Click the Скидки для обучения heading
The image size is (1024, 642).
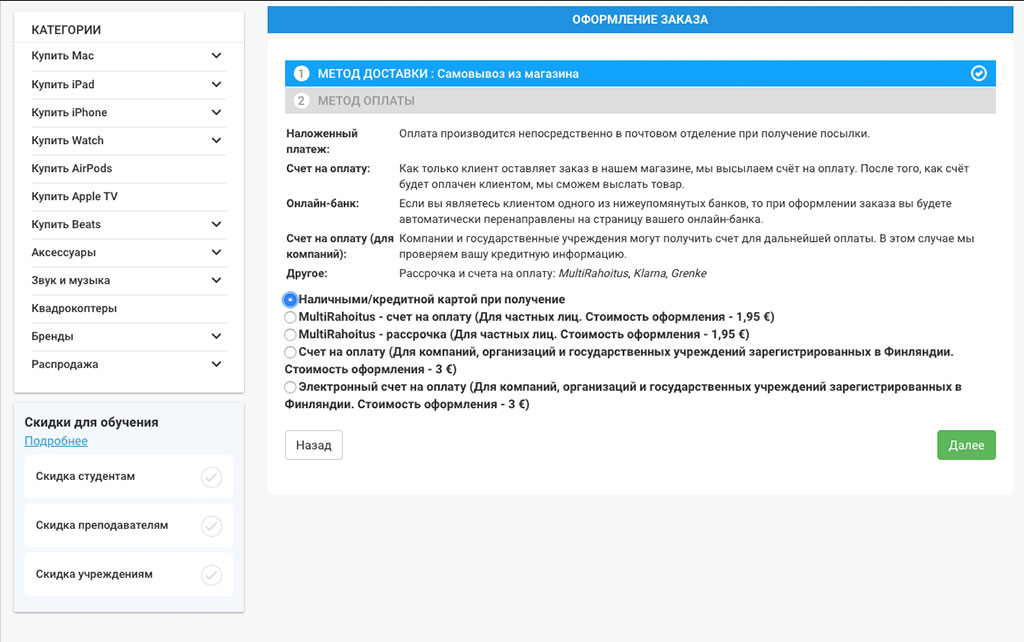(x=91, y=422)
